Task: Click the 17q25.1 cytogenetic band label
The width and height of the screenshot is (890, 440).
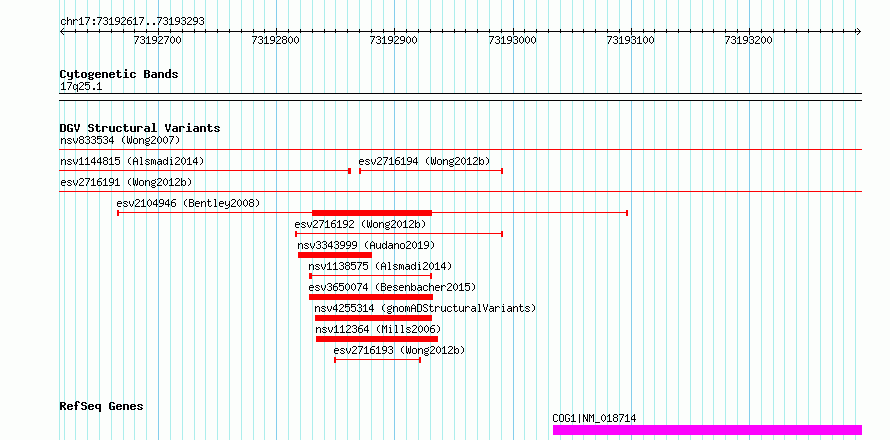Action: 81,87
